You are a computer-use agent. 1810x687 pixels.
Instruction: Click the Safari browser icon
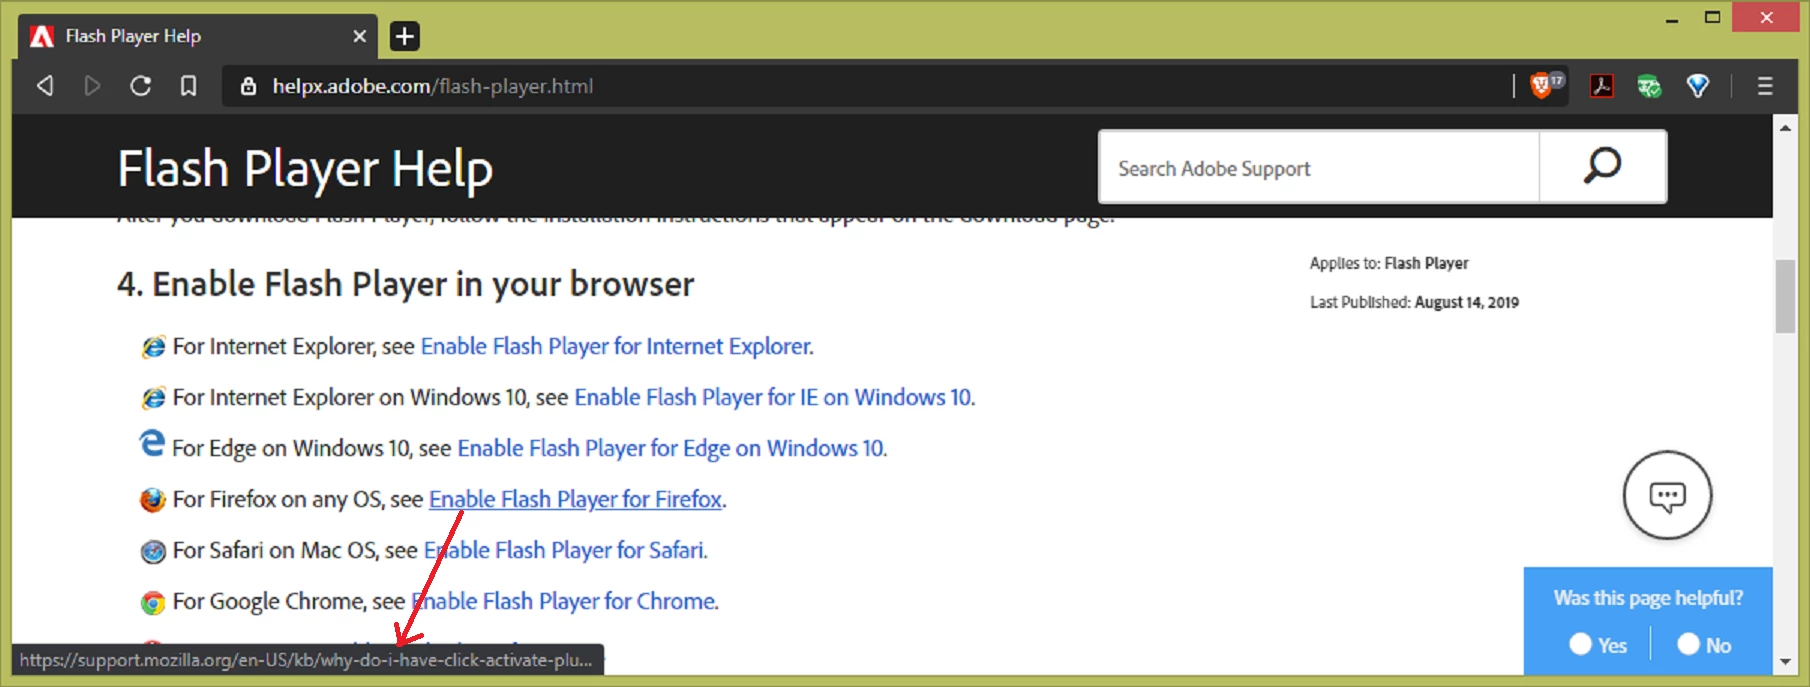tap(153, 551)
